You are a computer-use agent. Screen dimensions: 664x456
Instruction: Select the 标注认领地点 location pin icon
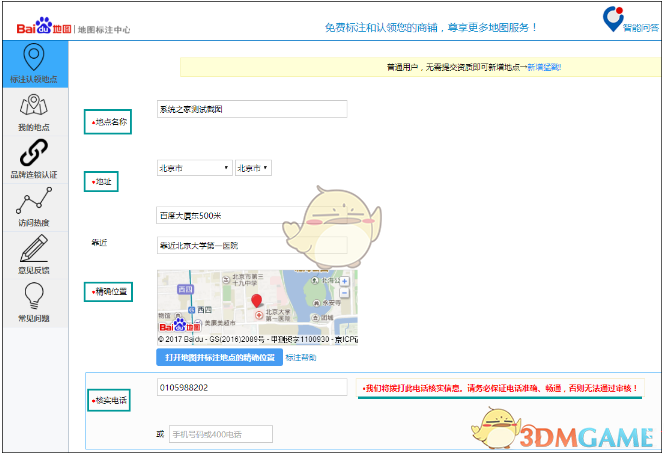34,57
